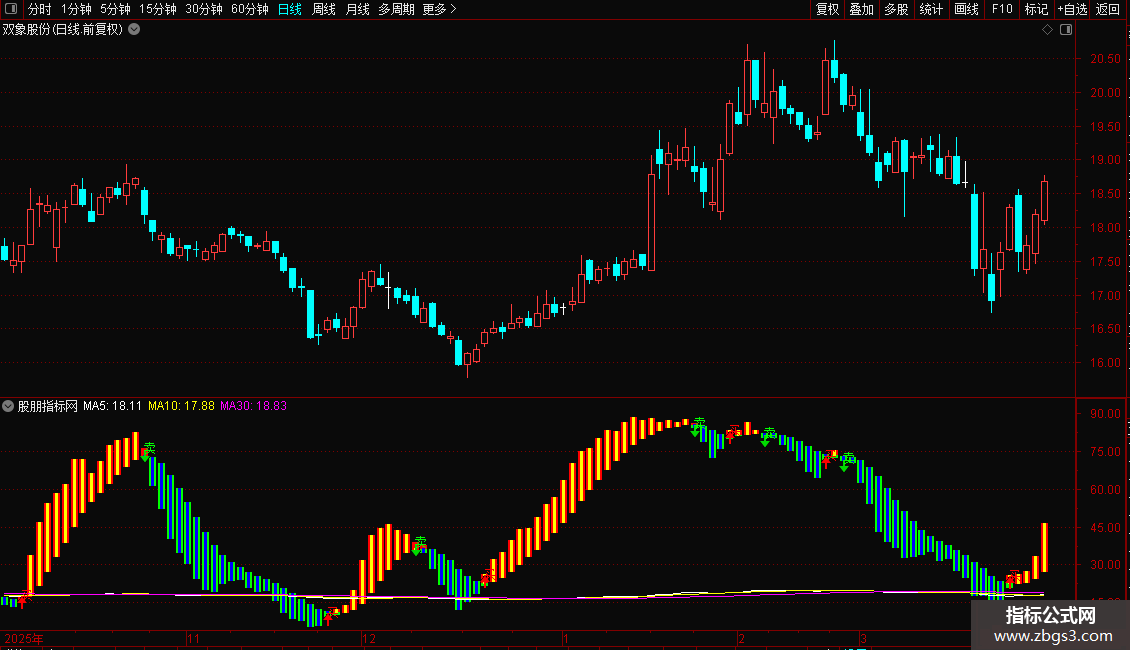Click the 叠加 overlay button
The width and height of the screenshot is (1130, 650).
pyautogui.click(x=861, y=9)
